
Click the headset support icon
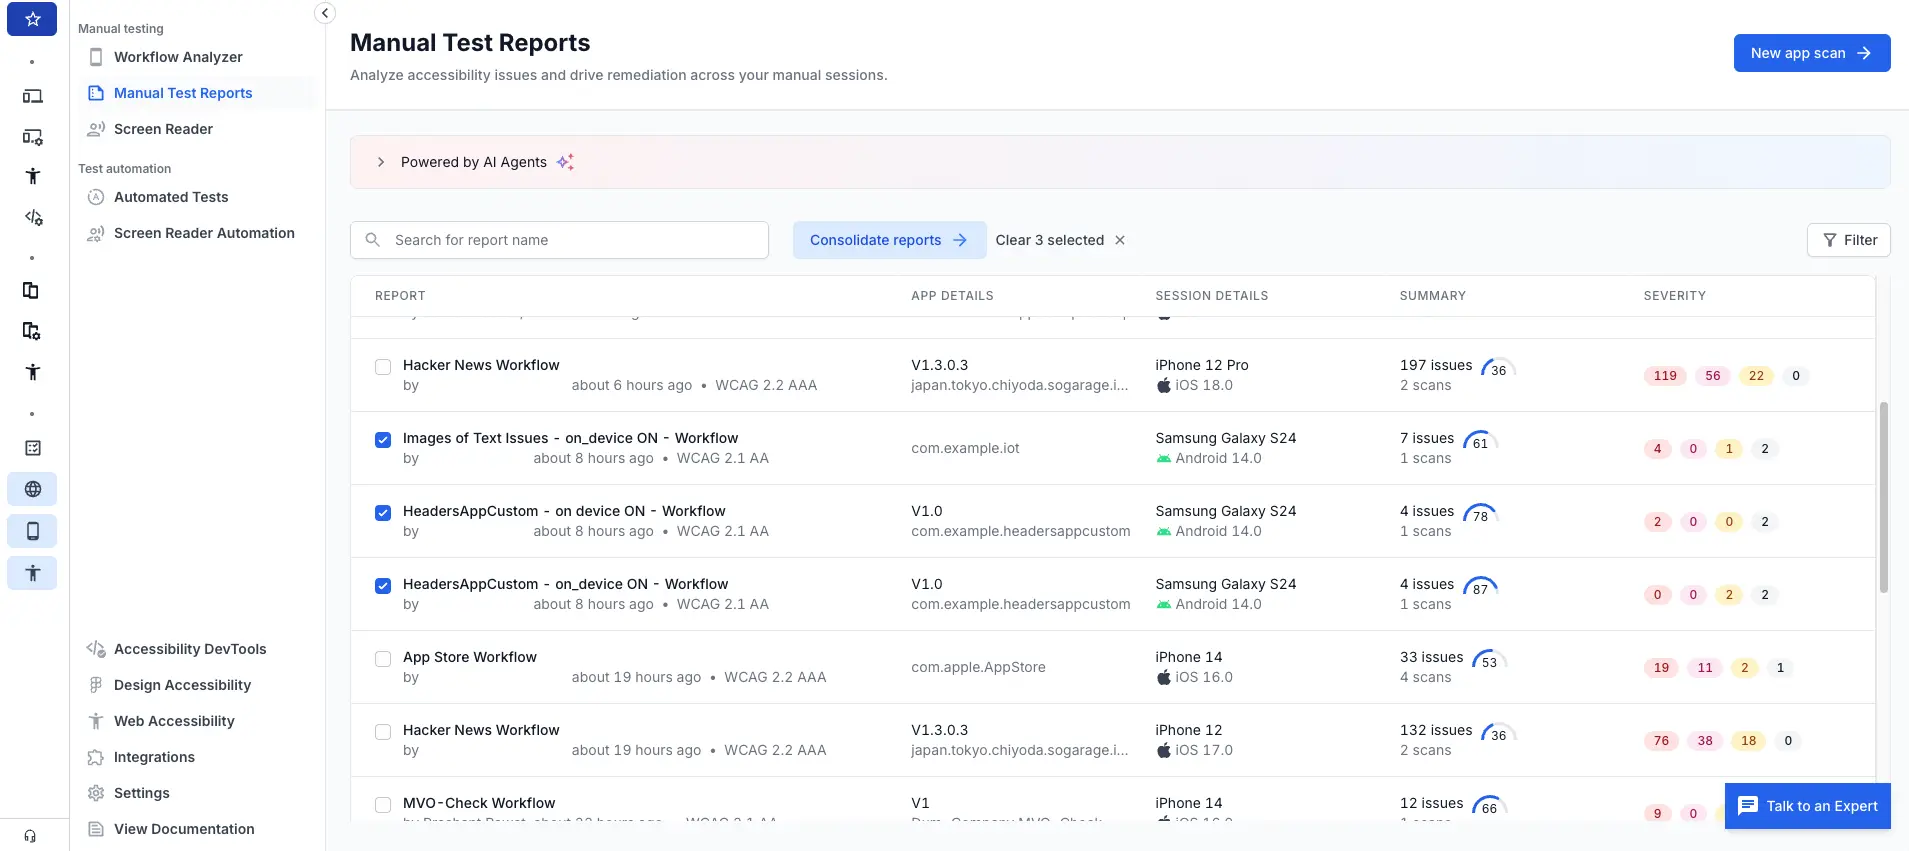[x=30, y=836]
